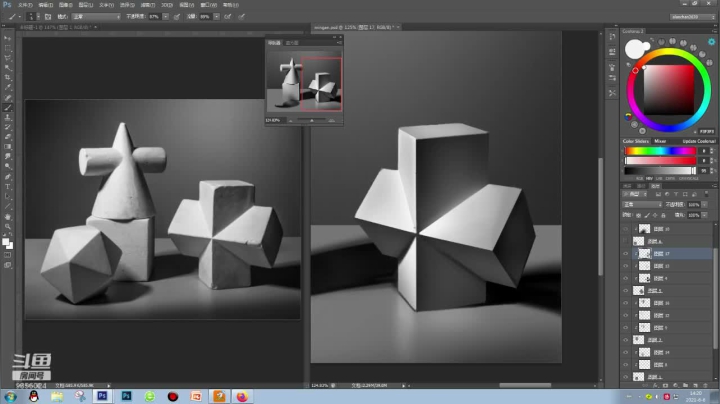Select the Quick Selection tool
The image size is (720, 404).
(8, 68)
